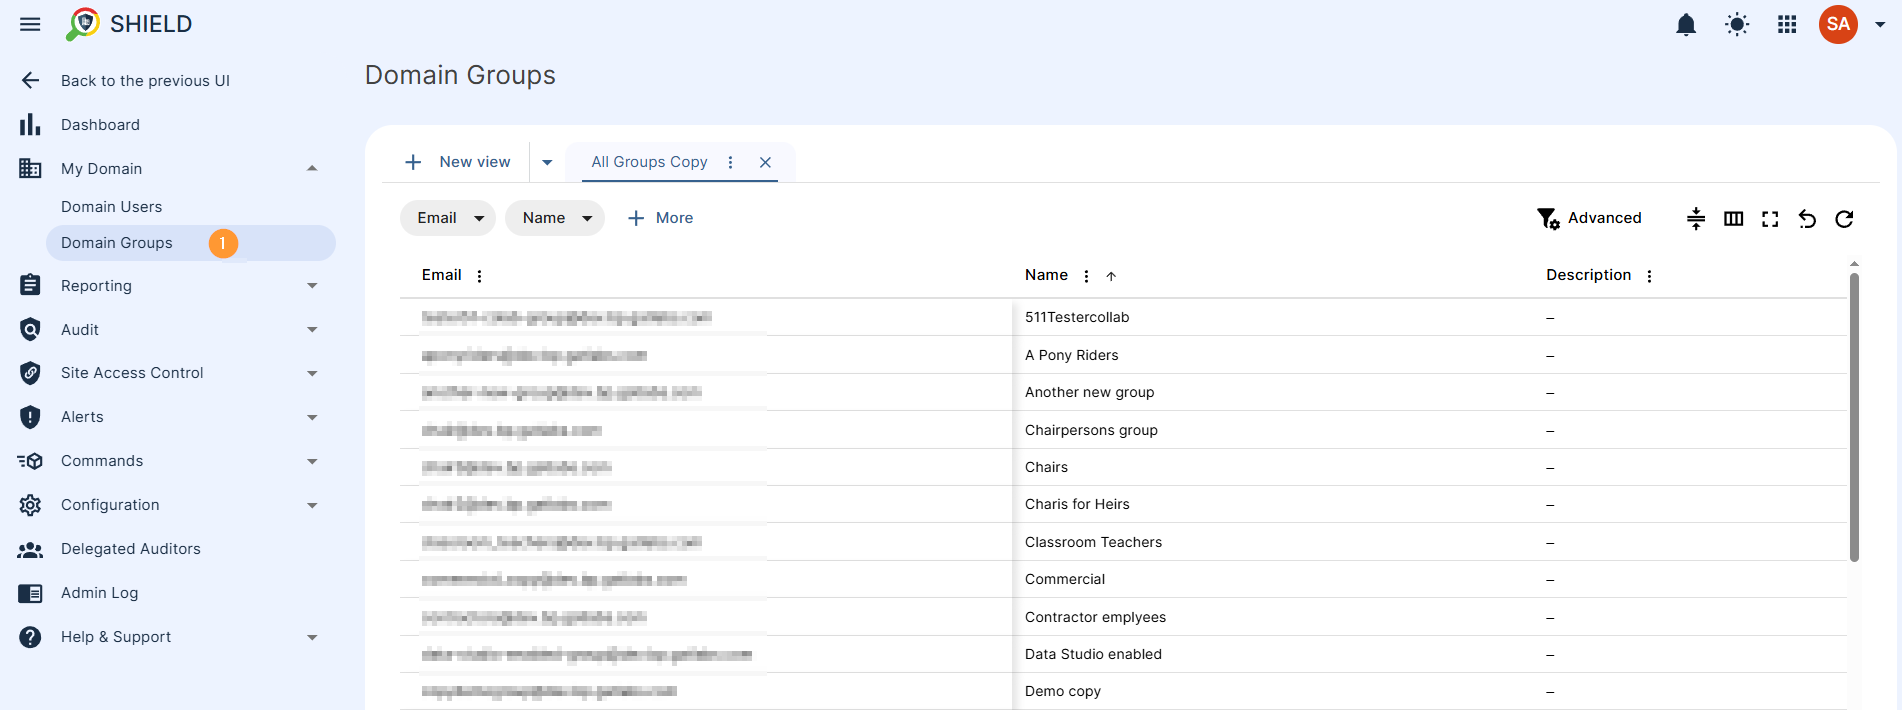Viewport: 1902px width, 710px height.
Task: Expand Help & Support section
Action: [x=312, y=638]
